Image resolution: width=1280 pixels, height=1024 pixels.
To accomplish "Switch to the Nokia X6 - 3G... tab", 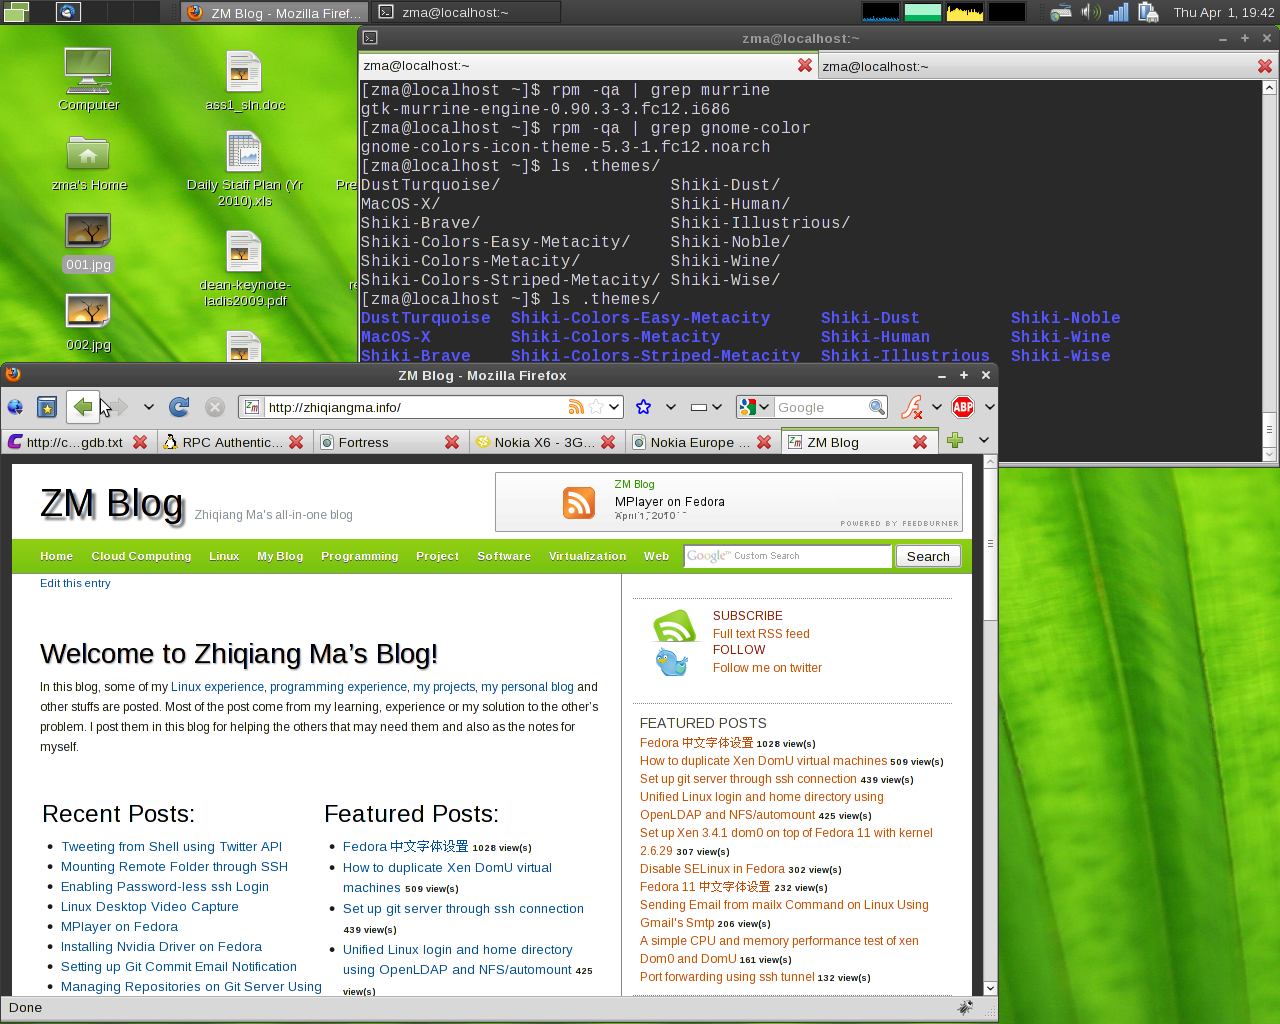I will click(x=546, y=442).
